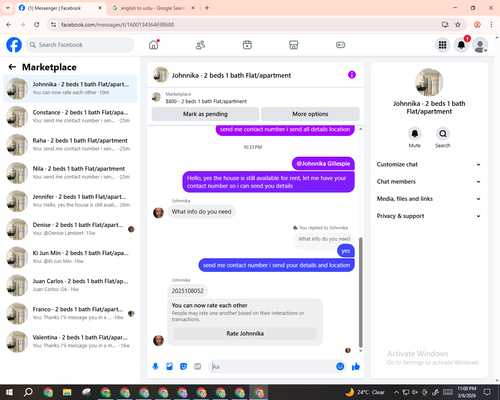500x400 pixels.
Task: Open the Windows notification center icon
Action: coord(487,392)
